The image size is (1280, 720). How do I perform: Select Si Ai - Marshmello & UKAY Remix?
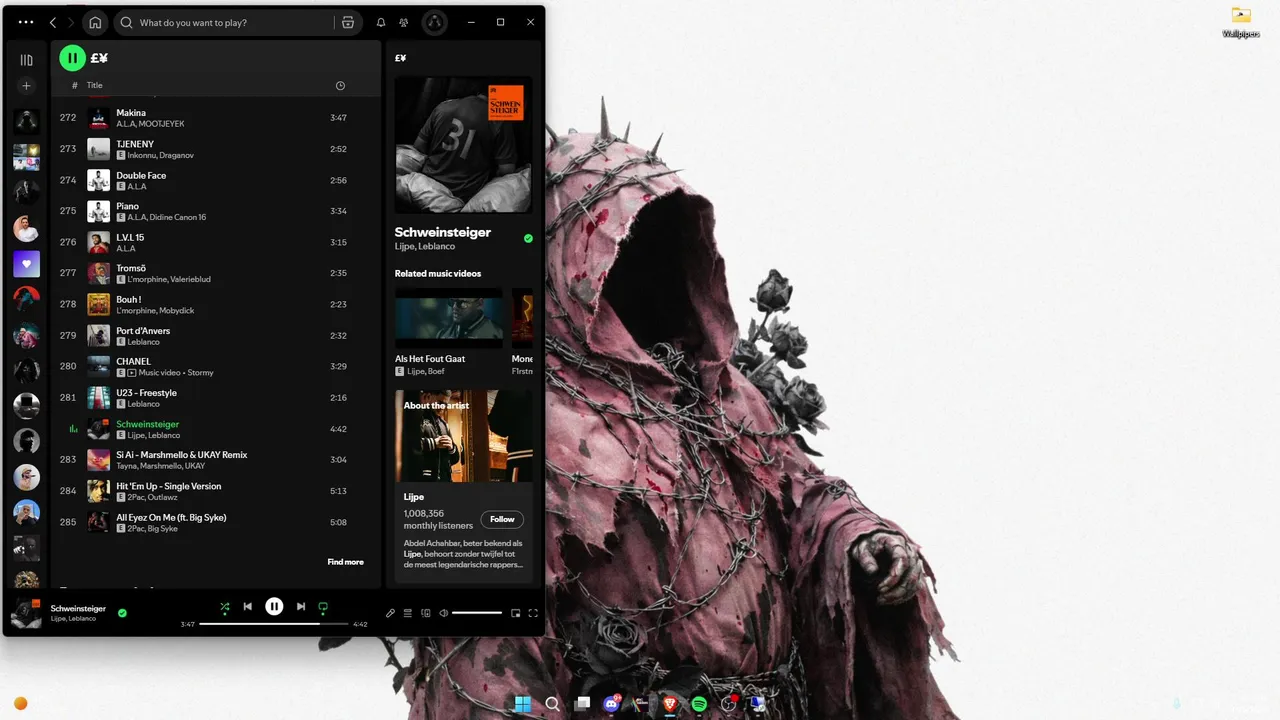coord(216,460)
